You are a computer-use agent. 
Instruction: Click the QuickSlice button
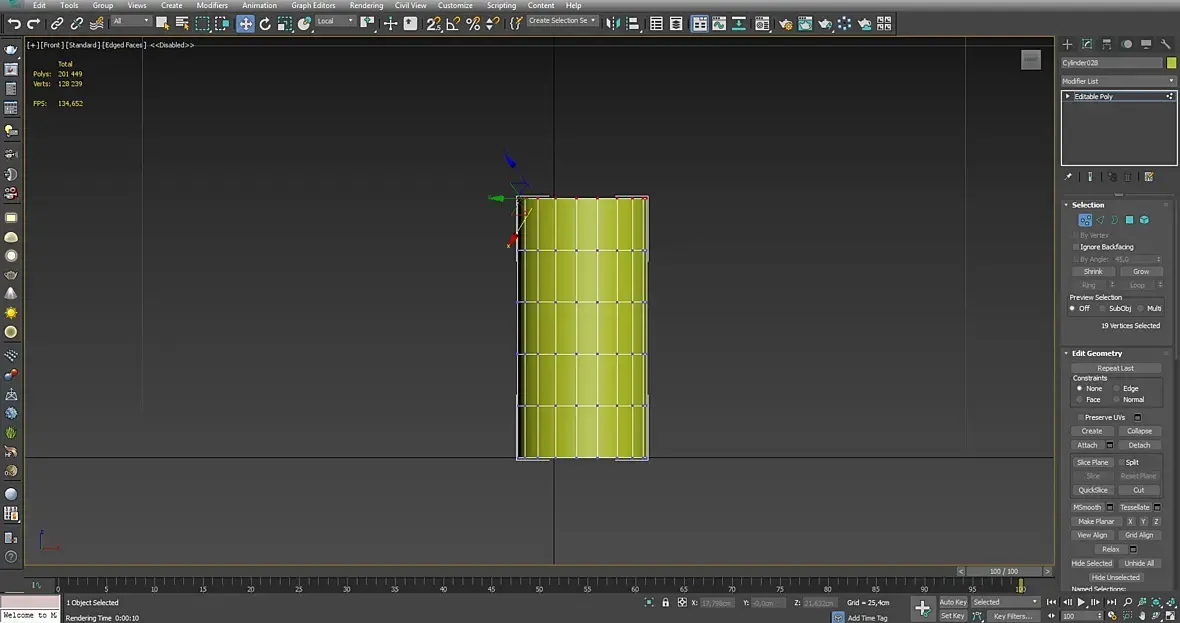point(1093,490)
